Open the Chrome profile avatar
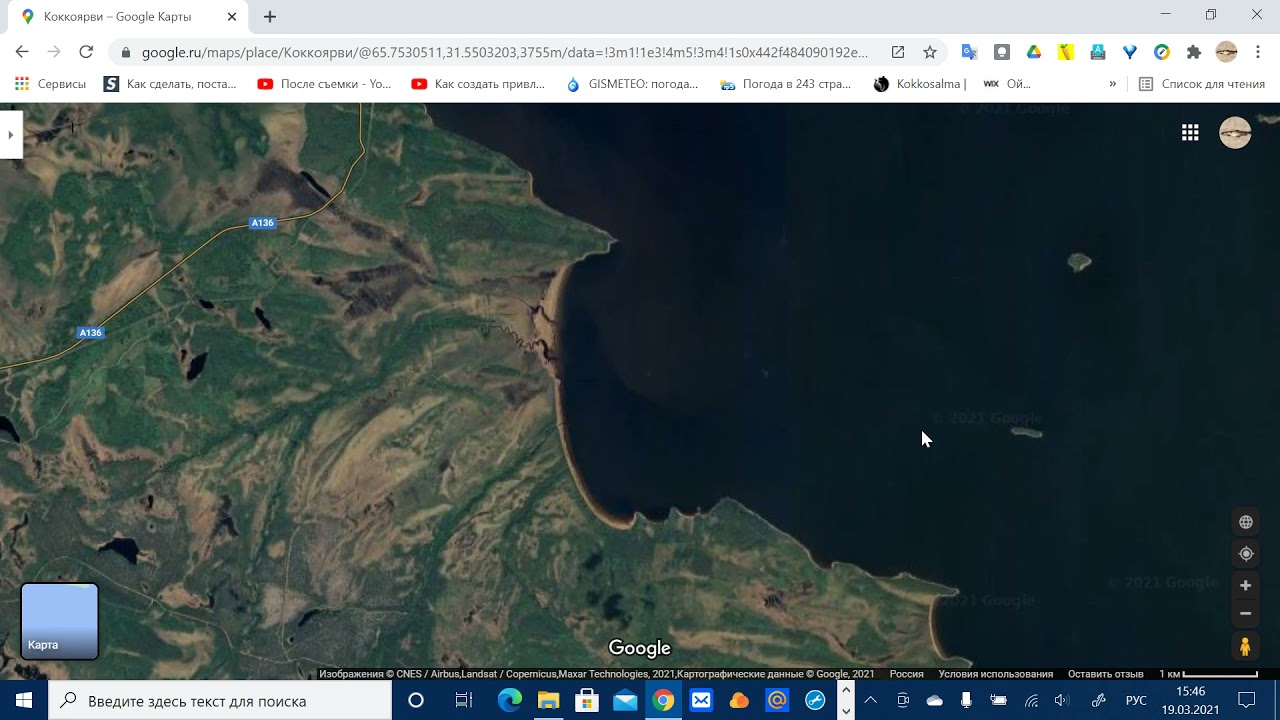The width and height of the screenshot is (1280, 720). (x=1227, y=52)
